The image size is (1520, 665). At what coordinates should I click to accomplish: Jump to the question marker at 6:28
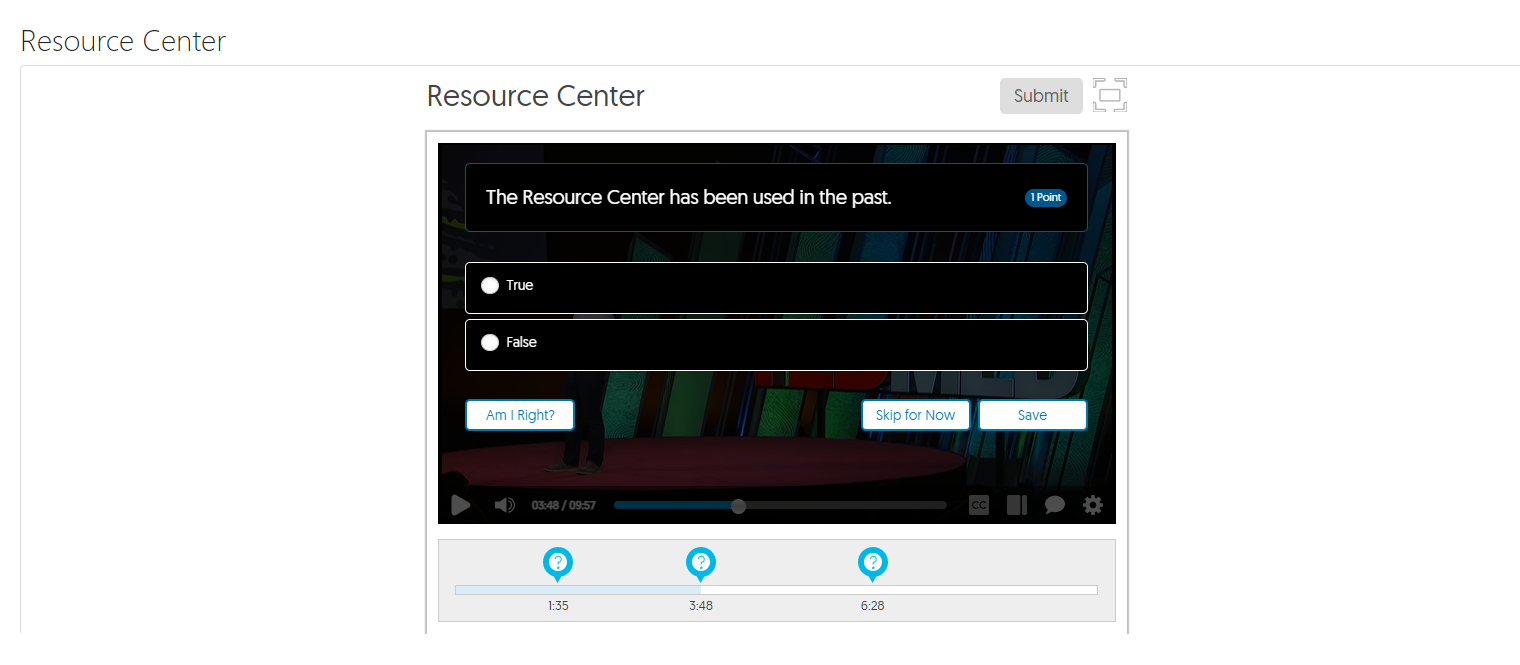point(873,563)
